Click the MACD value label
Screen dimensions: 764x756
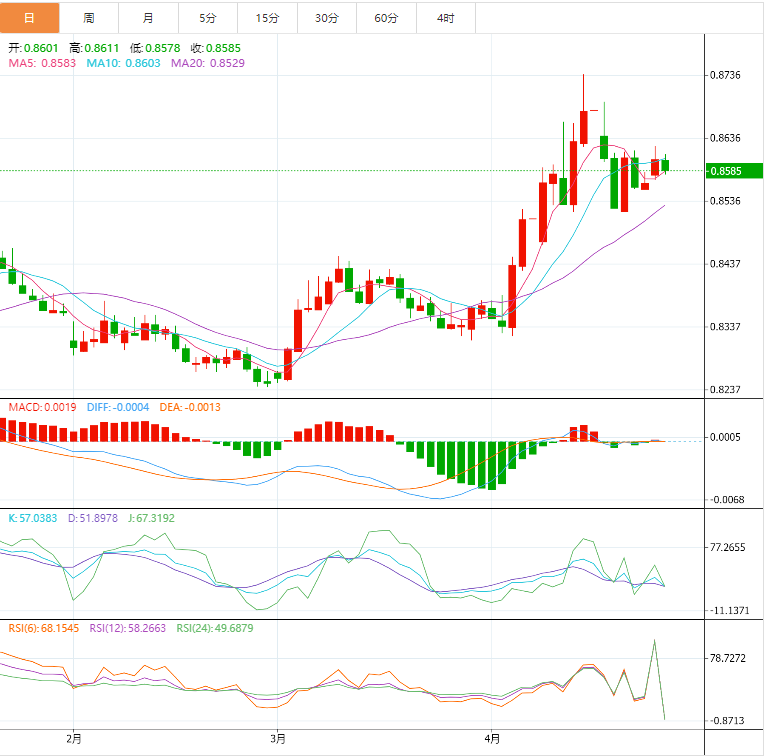tap(41, 407)
